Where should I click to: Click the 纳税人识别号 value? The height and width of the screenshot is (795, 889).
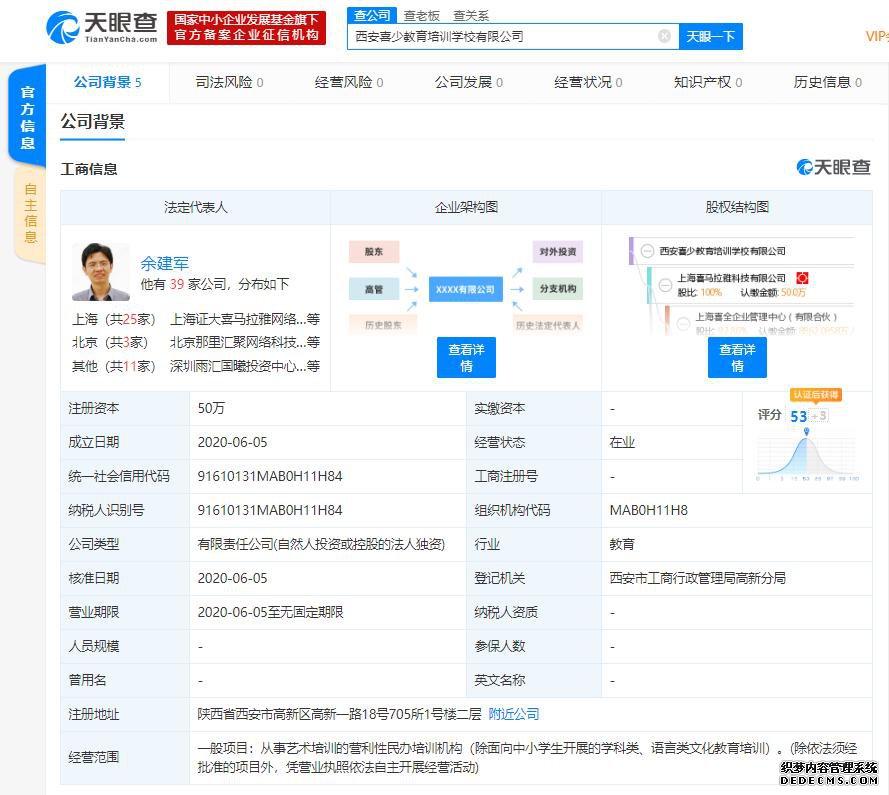[x=270, y=510]
